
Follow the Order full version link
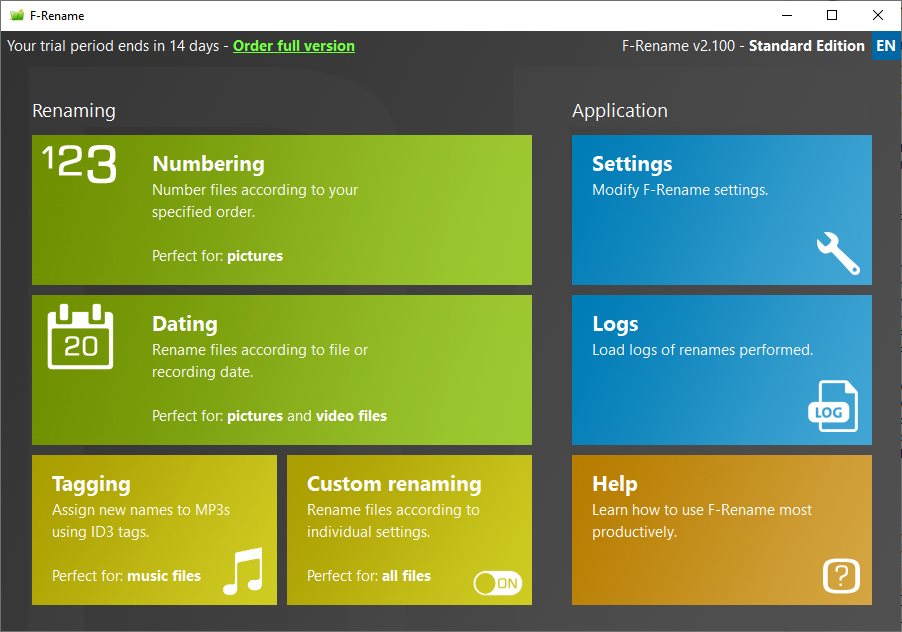tap(293, 46)
